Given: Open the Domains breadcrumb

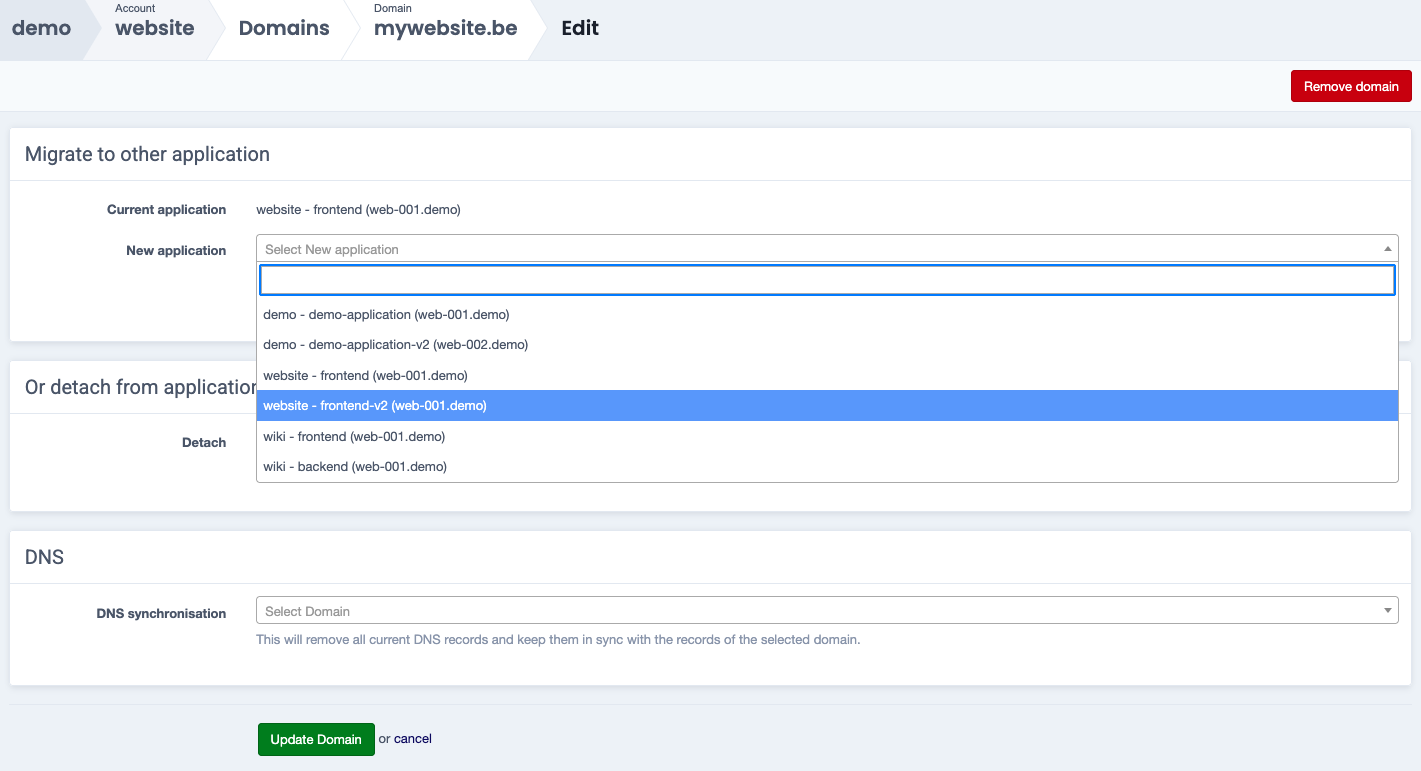Looking at the screenshot, I should pyautogui.click(x=284, y=28).
